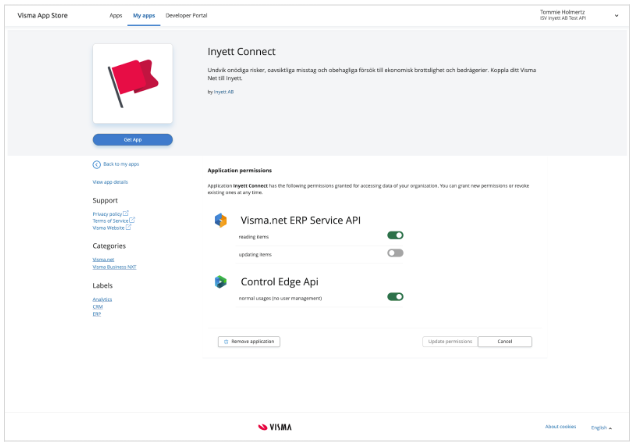Viewport: 635px width, 447px height.
Task: Click the Tommie Holmertz user name
Action: pyautogui.click(x=562, y=12)
